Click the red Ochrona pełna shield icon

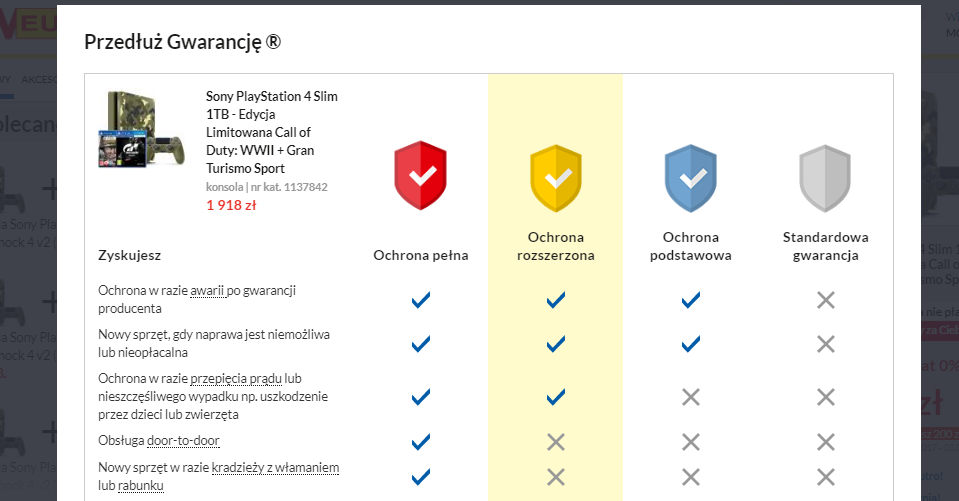click(x=420, y=175)
